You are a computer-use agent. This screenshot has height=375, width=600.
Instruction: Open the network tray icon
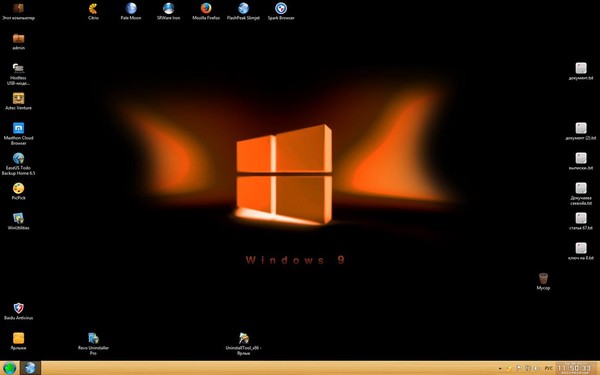pos(528,368)
